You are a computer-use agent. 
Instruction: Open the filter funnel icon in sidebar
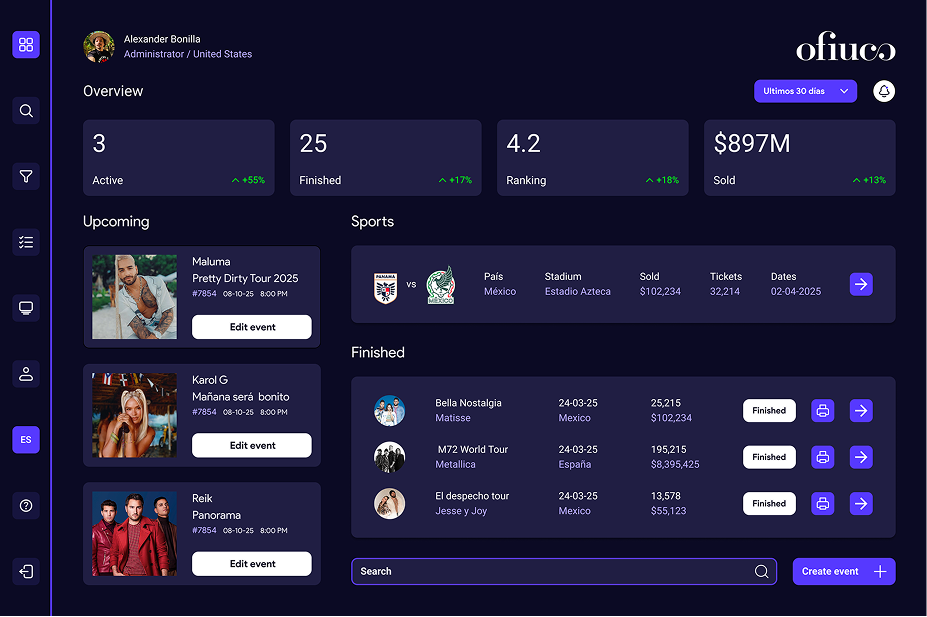click(x=26, y=176)
